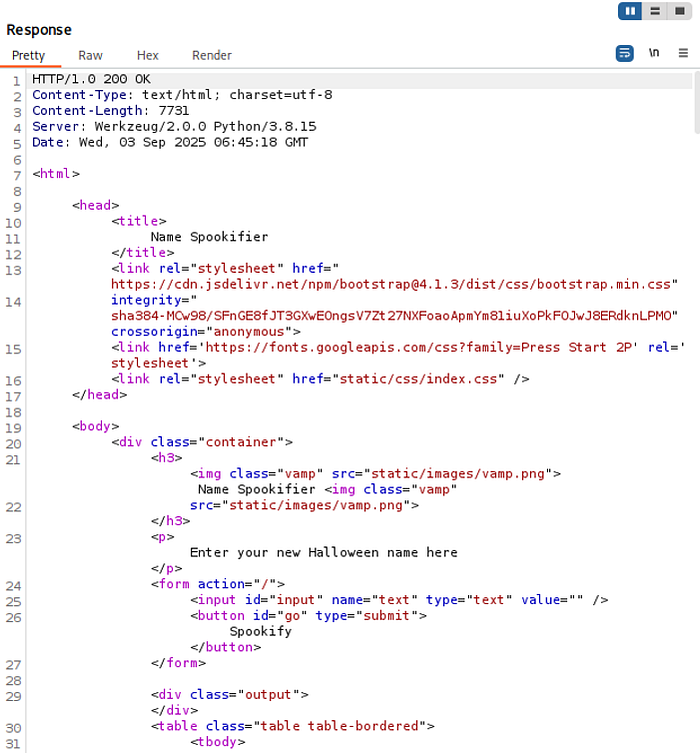Screen dimensions: 700x753
Task: Click the "anonymous" crossorigin value
Action: (249, 332)
